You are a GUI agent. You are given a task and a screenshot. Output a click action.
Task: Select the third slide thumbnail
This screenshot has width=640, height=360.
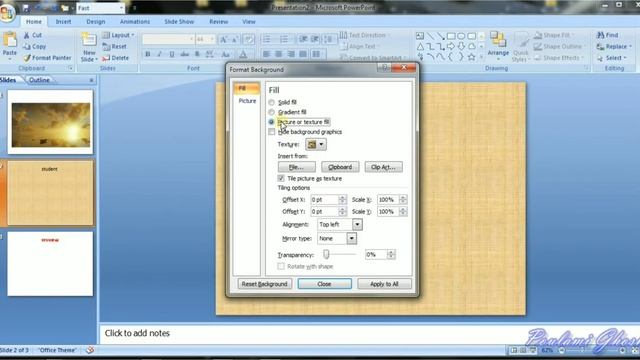coord(50,264)
